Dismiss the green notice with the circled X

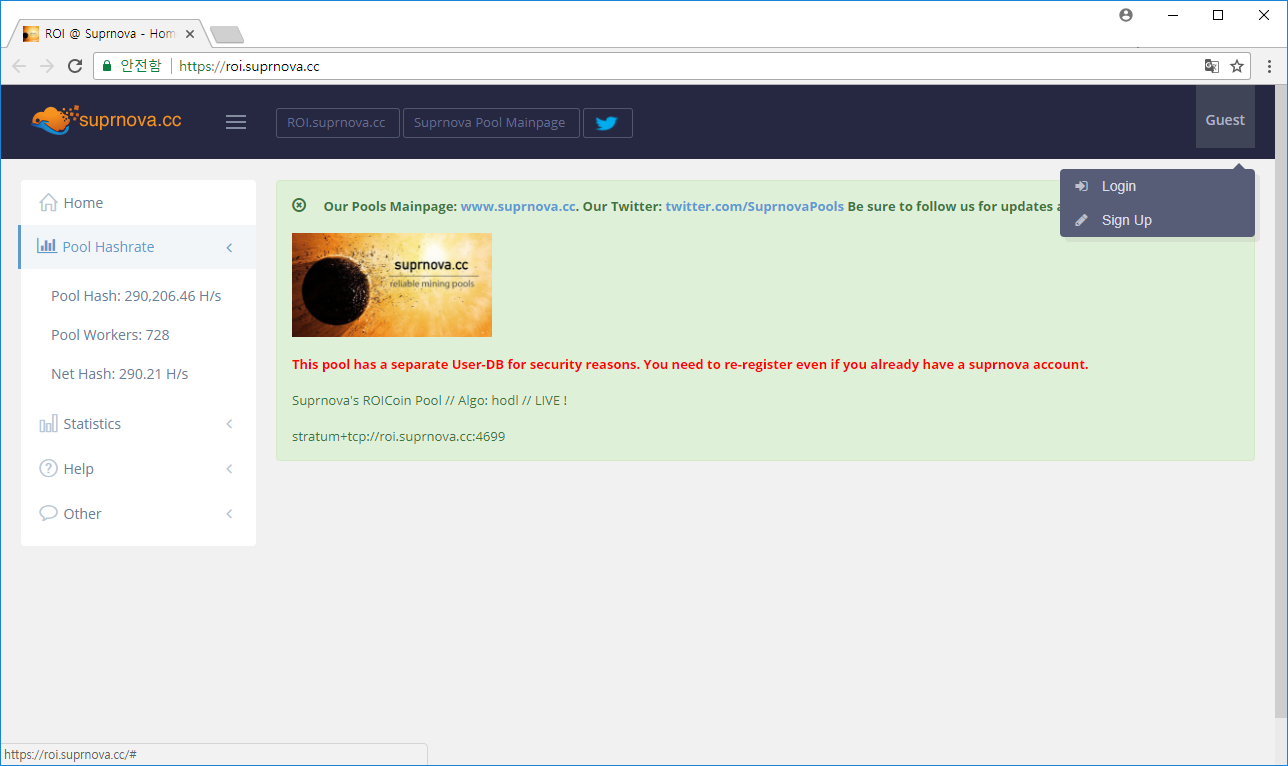point(299,205)
